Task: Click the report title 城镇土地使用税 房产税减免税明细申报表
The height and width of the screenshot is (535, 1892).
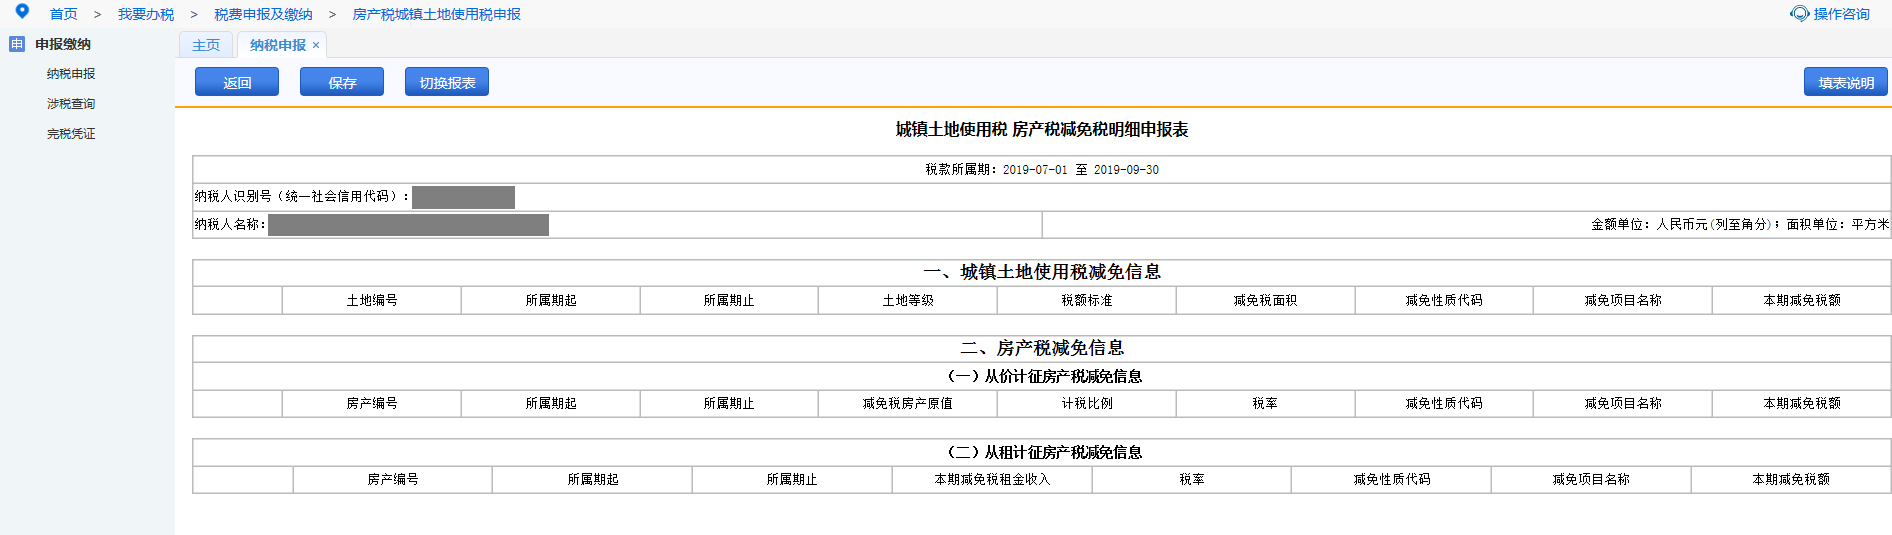Action: tap(1042, 129)
